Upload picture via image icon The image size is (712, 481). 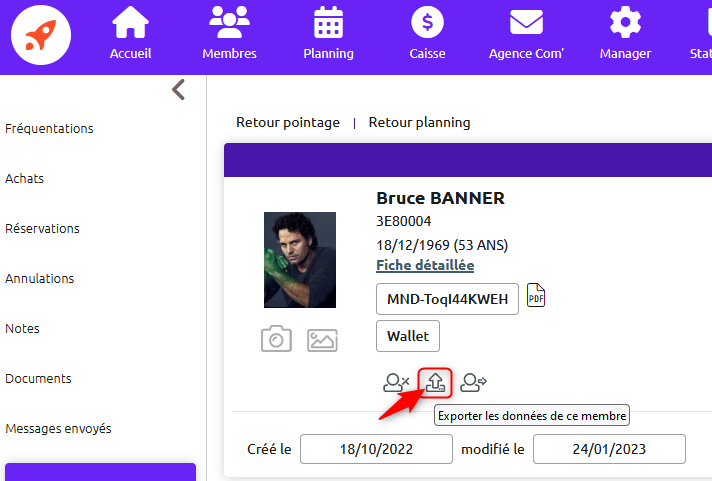pos(322,340)
